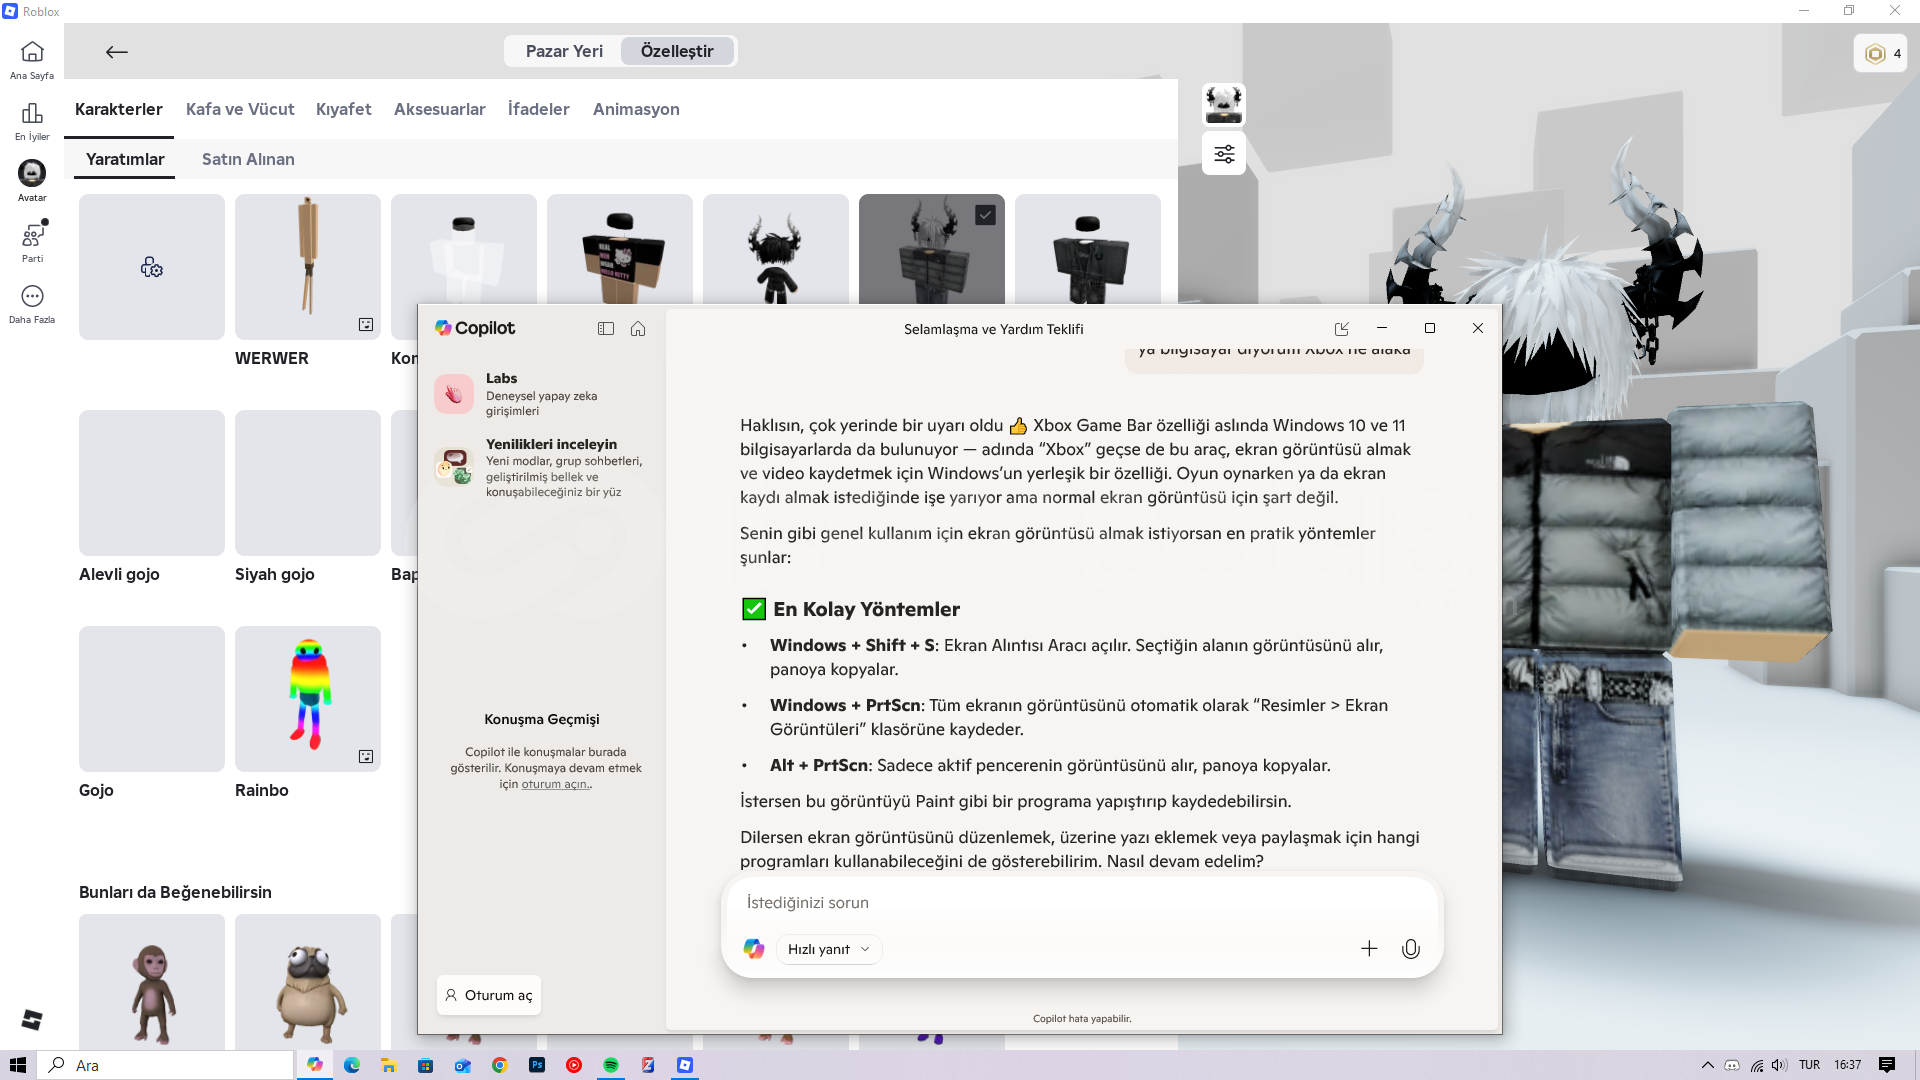Click the Oturum aç button
1920x1080 pixels.
[489, 995]
